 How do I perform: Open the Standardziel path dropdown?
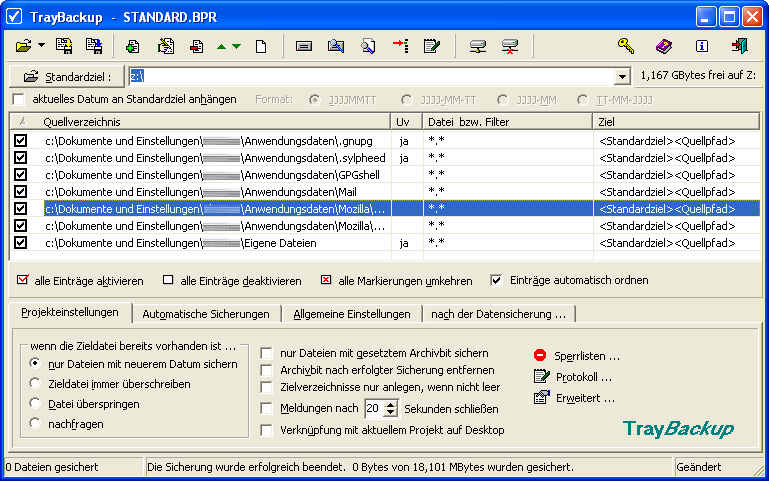tap(622, 76)
